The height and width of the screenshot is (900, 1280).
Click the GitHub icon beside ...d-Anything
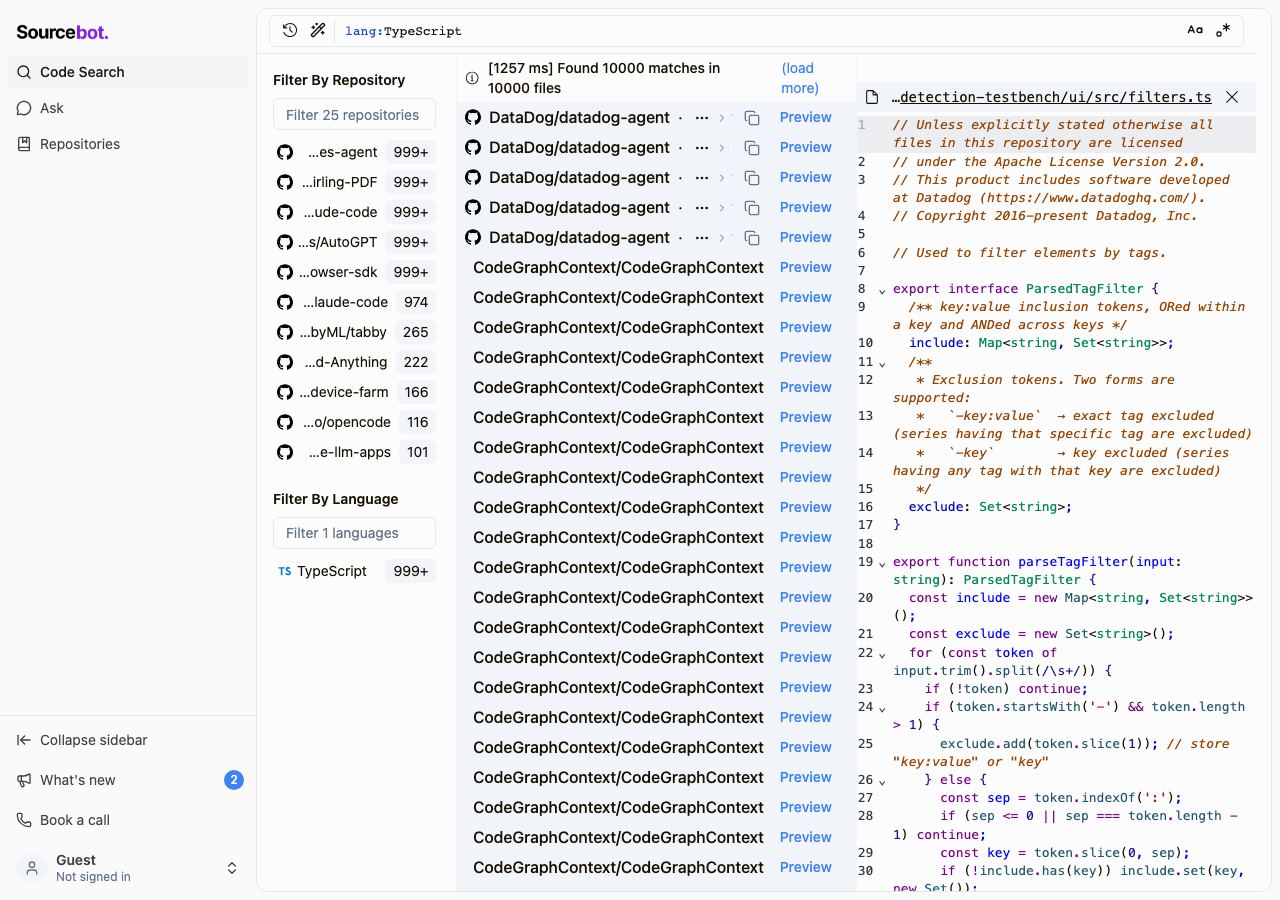(285, 362)
